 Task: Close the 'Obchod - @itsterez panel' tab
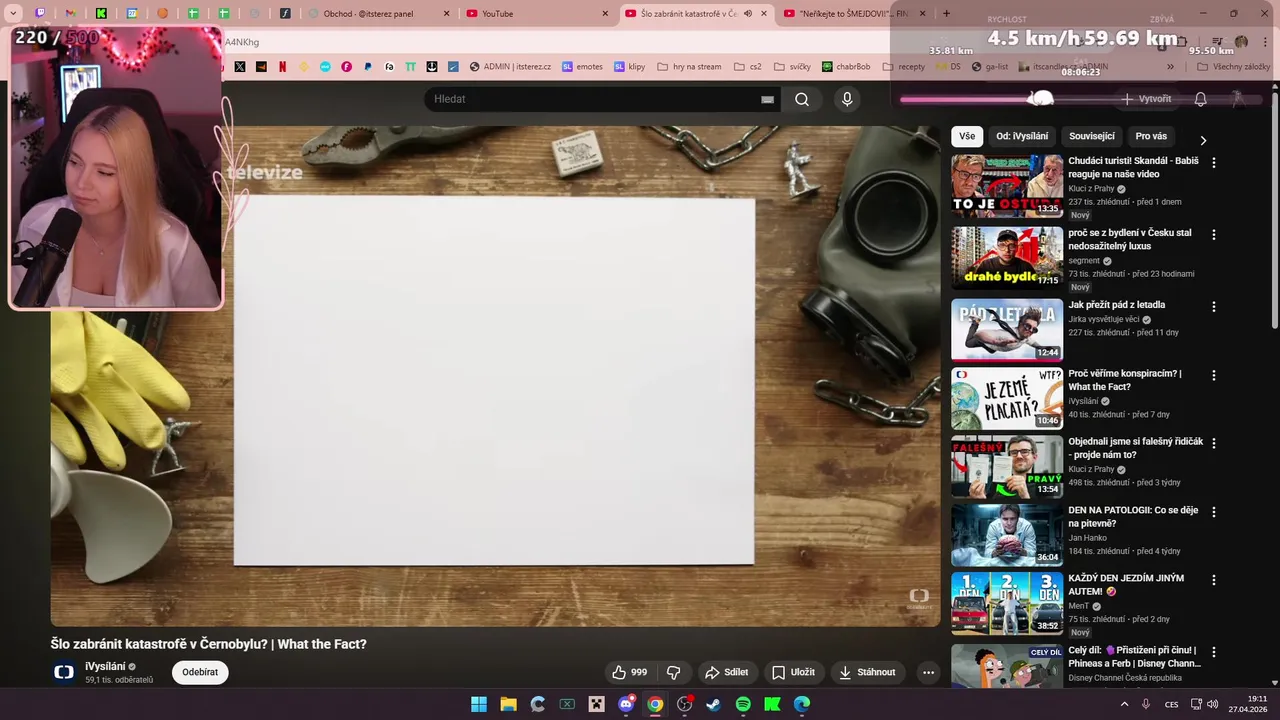click(448, 14)
